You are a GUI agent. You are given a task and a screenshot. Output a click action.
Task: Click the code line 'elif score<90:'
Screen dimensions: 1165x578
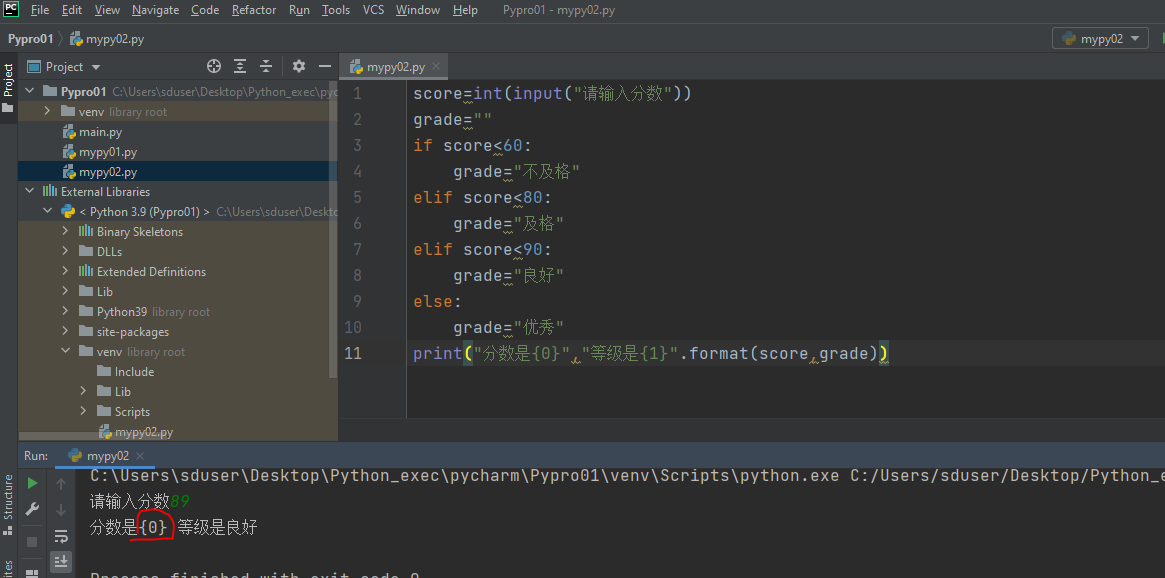[x=483, y=250]
